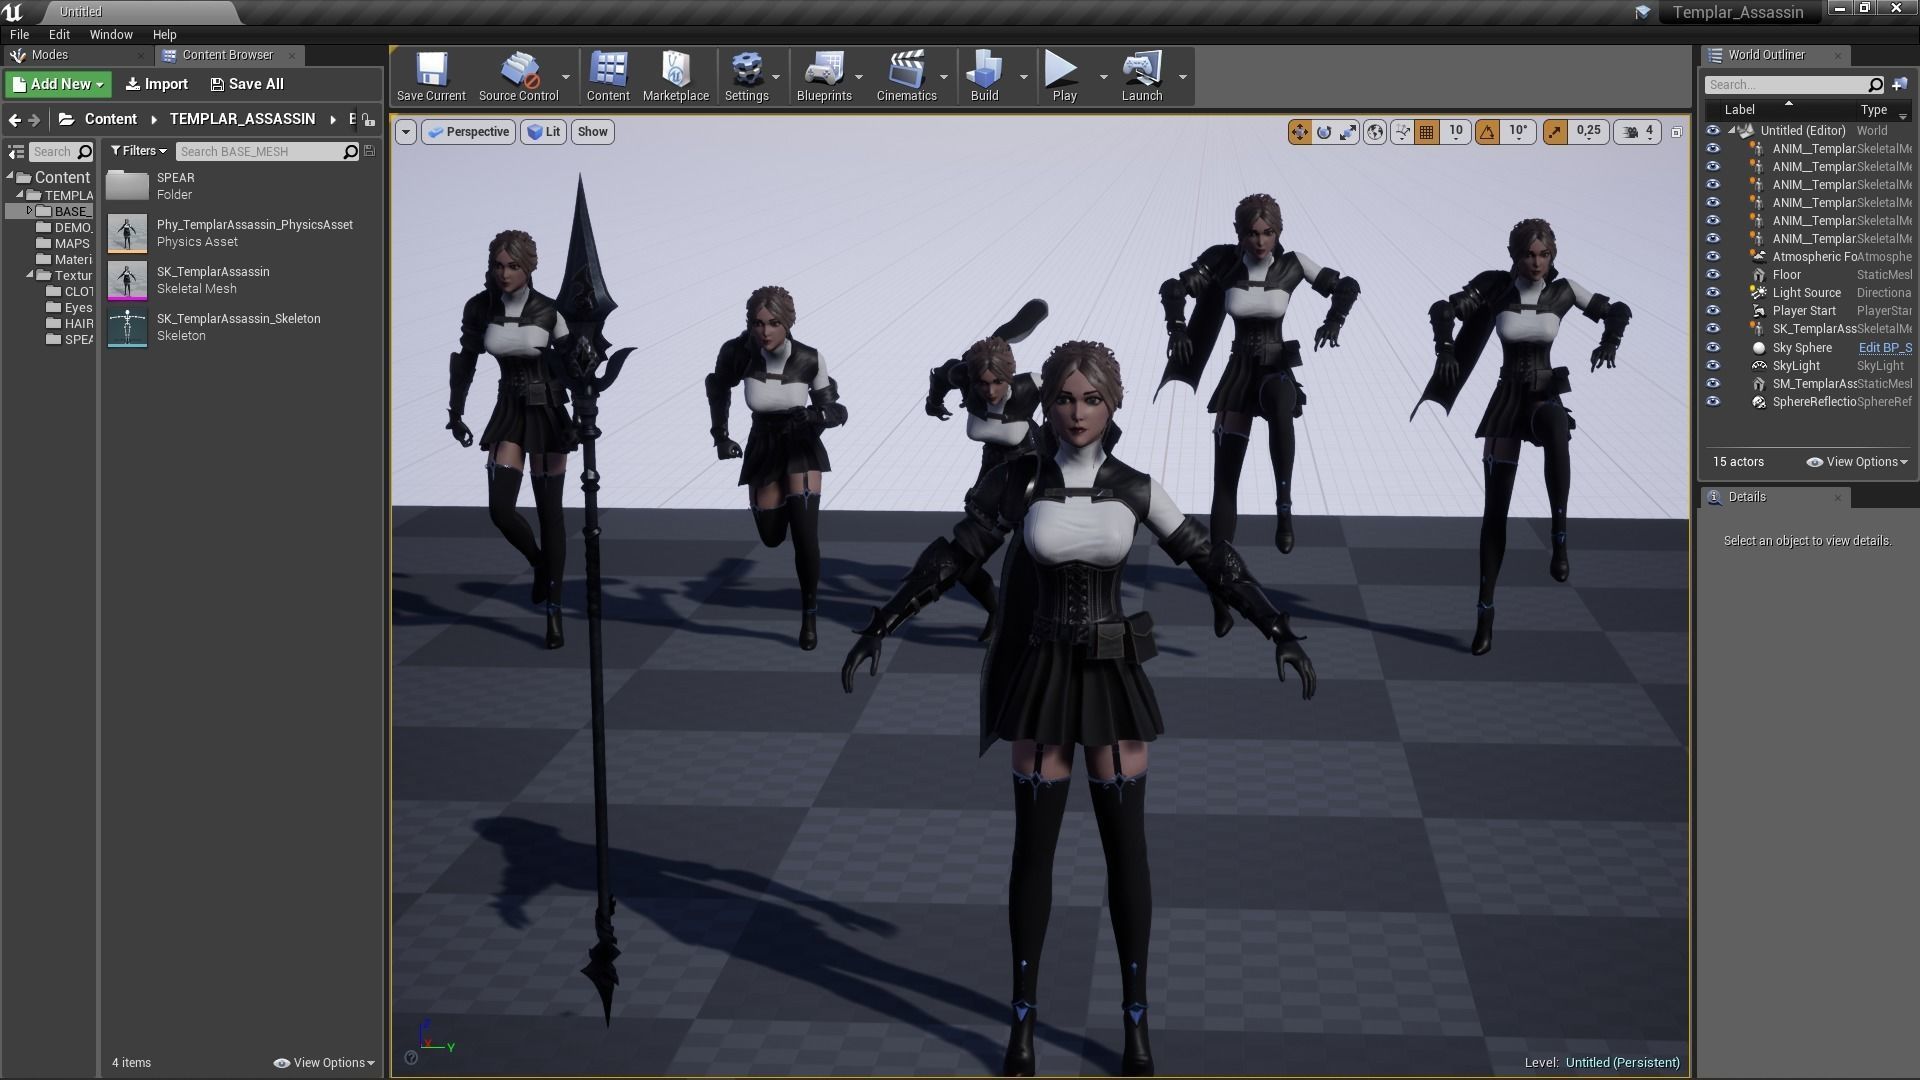The height and width of the screenshot is (1080, 1920).
Task: Open the viewport options dropdown arrow
Action: (405, 132)
